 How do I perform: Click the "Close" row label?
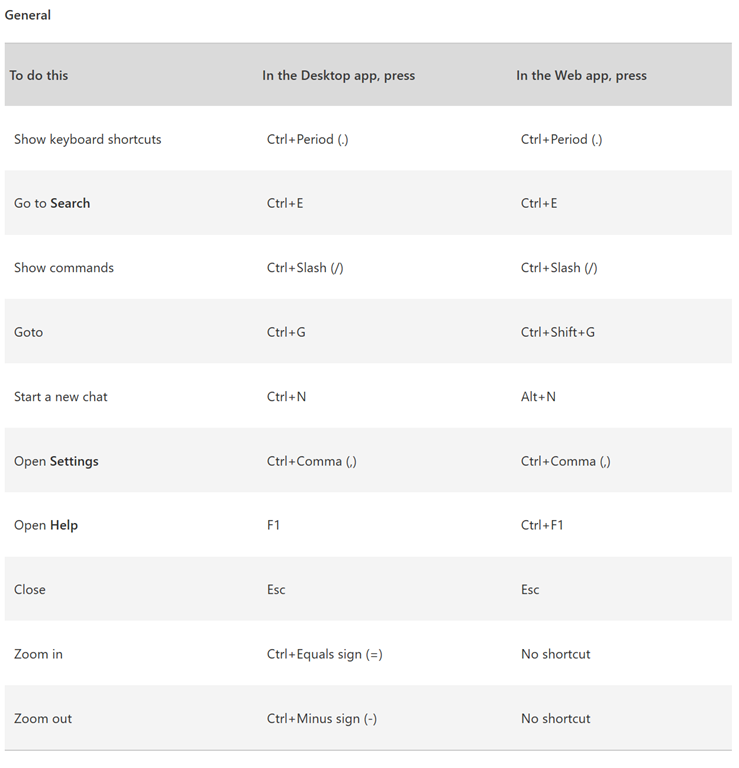click(x=30, y=590)
